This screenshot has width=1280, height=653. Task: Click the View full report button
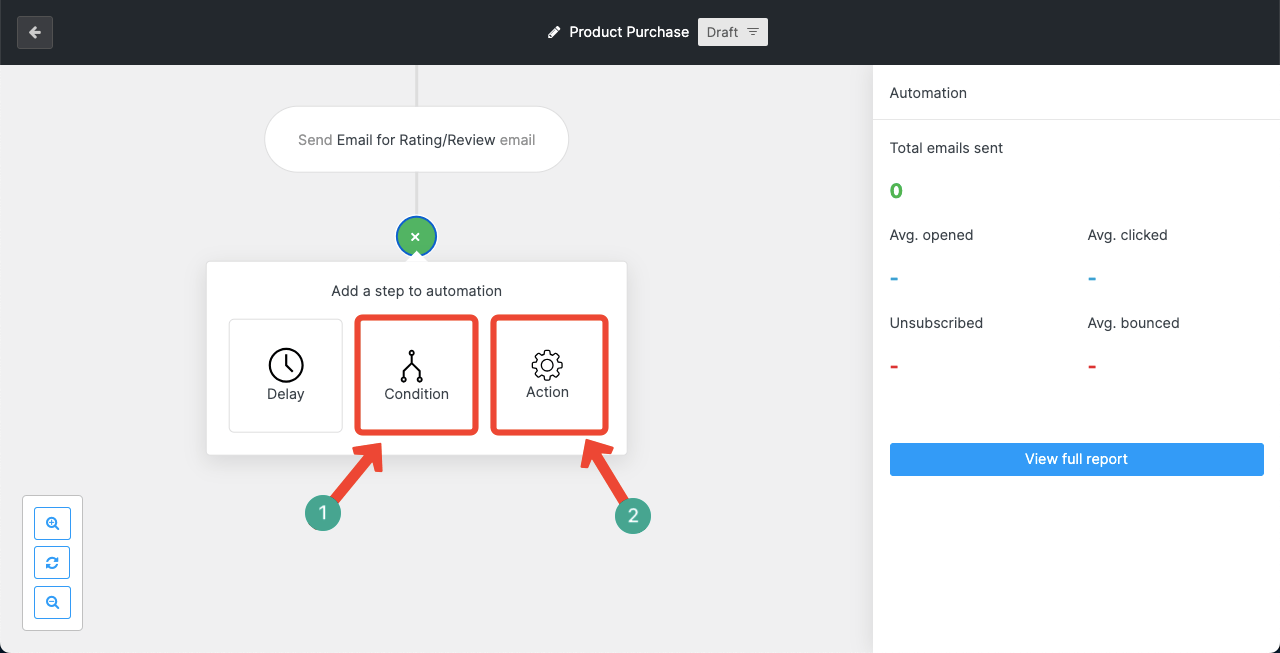point(1076,459)
